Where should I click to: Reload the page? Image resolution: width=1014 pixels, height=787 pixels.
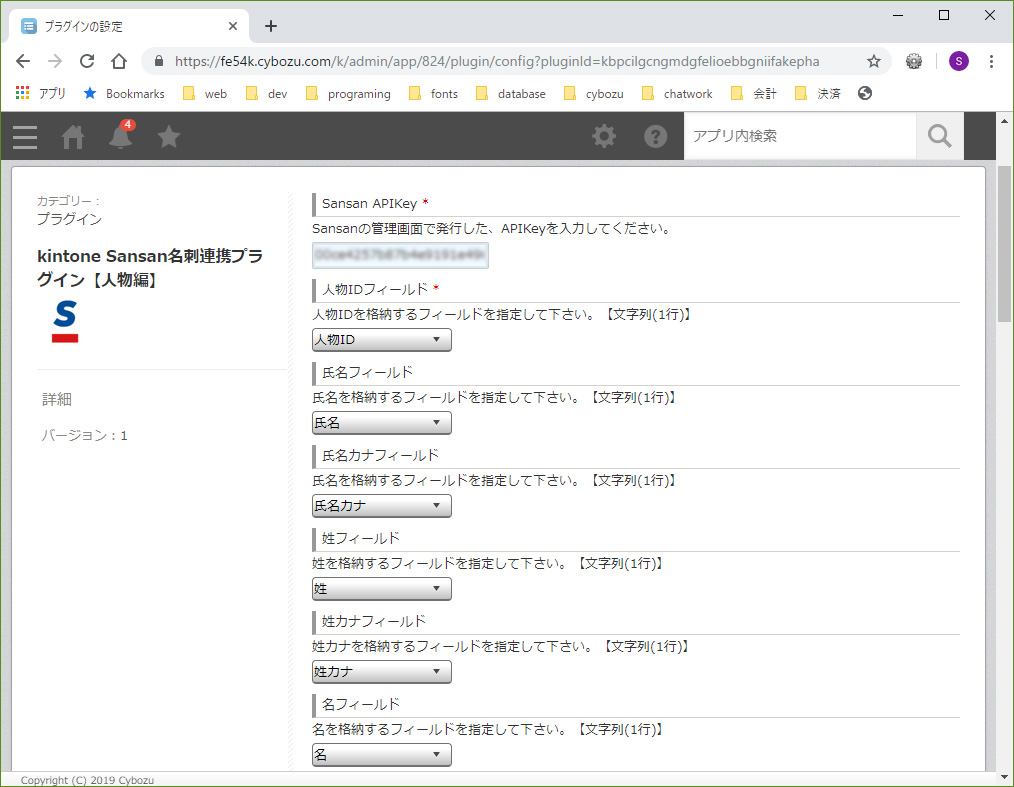pyautogui.click(x=87, y=61)
